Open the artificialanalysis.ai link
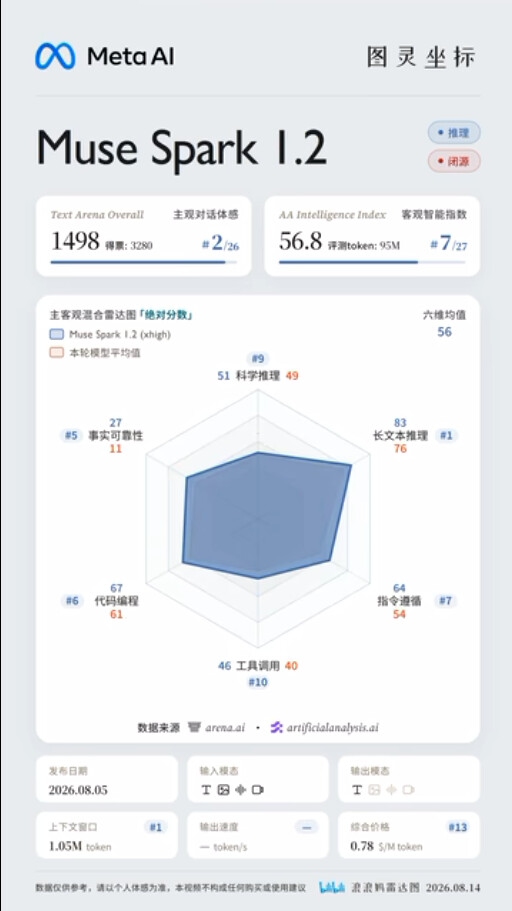This screenshot has height=911, width=512. coord(332,727)
